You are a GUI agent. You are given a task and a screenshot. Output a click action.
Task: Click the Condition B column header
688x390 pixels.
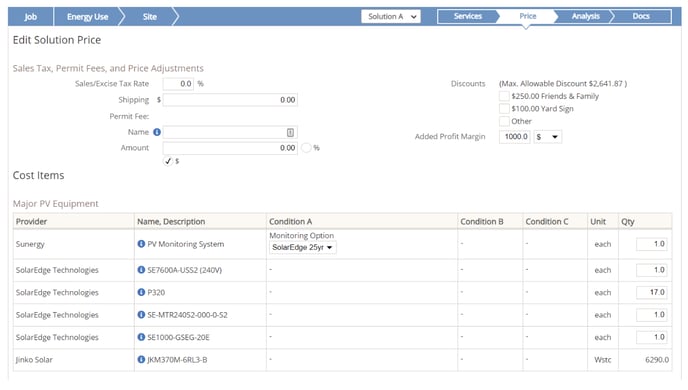[490, 222]
